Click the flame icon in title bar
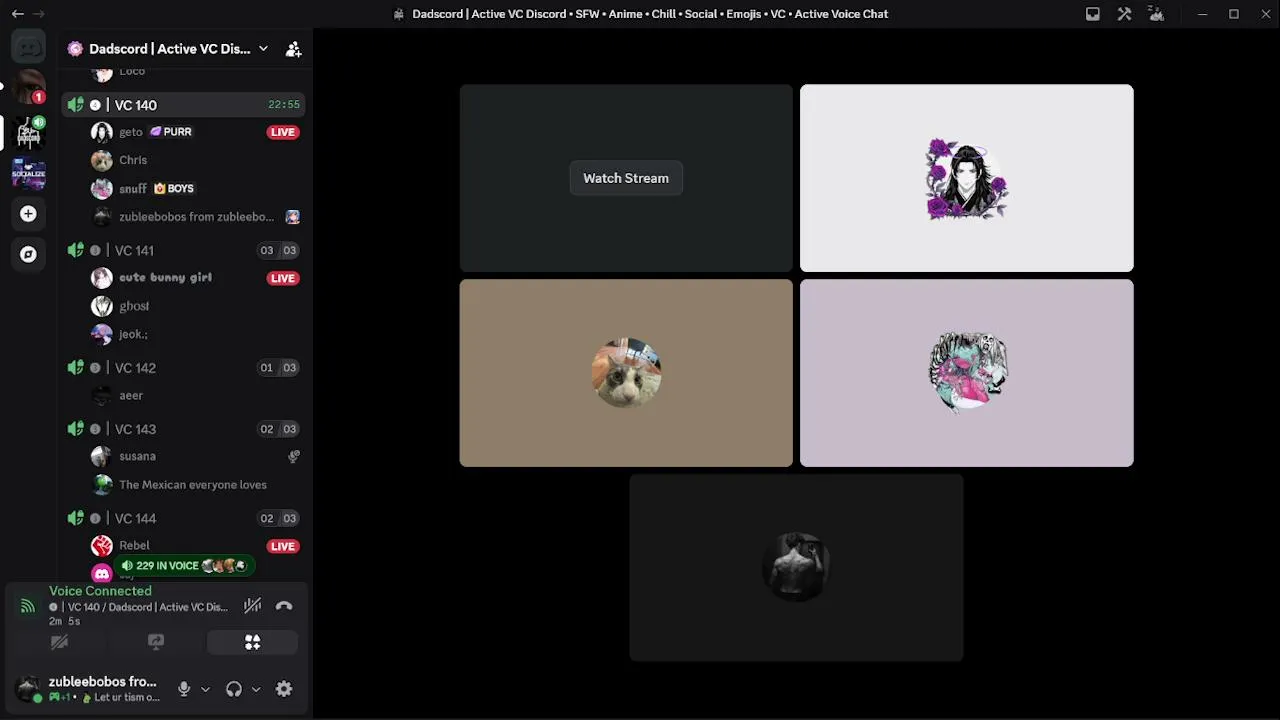The width and height of the screenshot is (1280, 720). pyautogui.click(x=1157, y=14)
